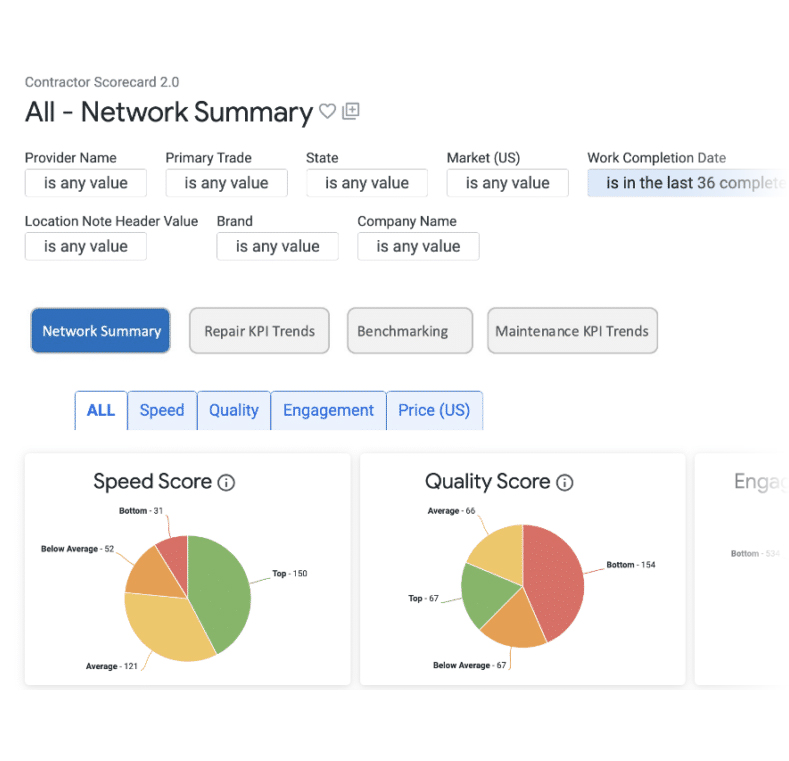Open Quality Score info icon

[x=565, y=483]
